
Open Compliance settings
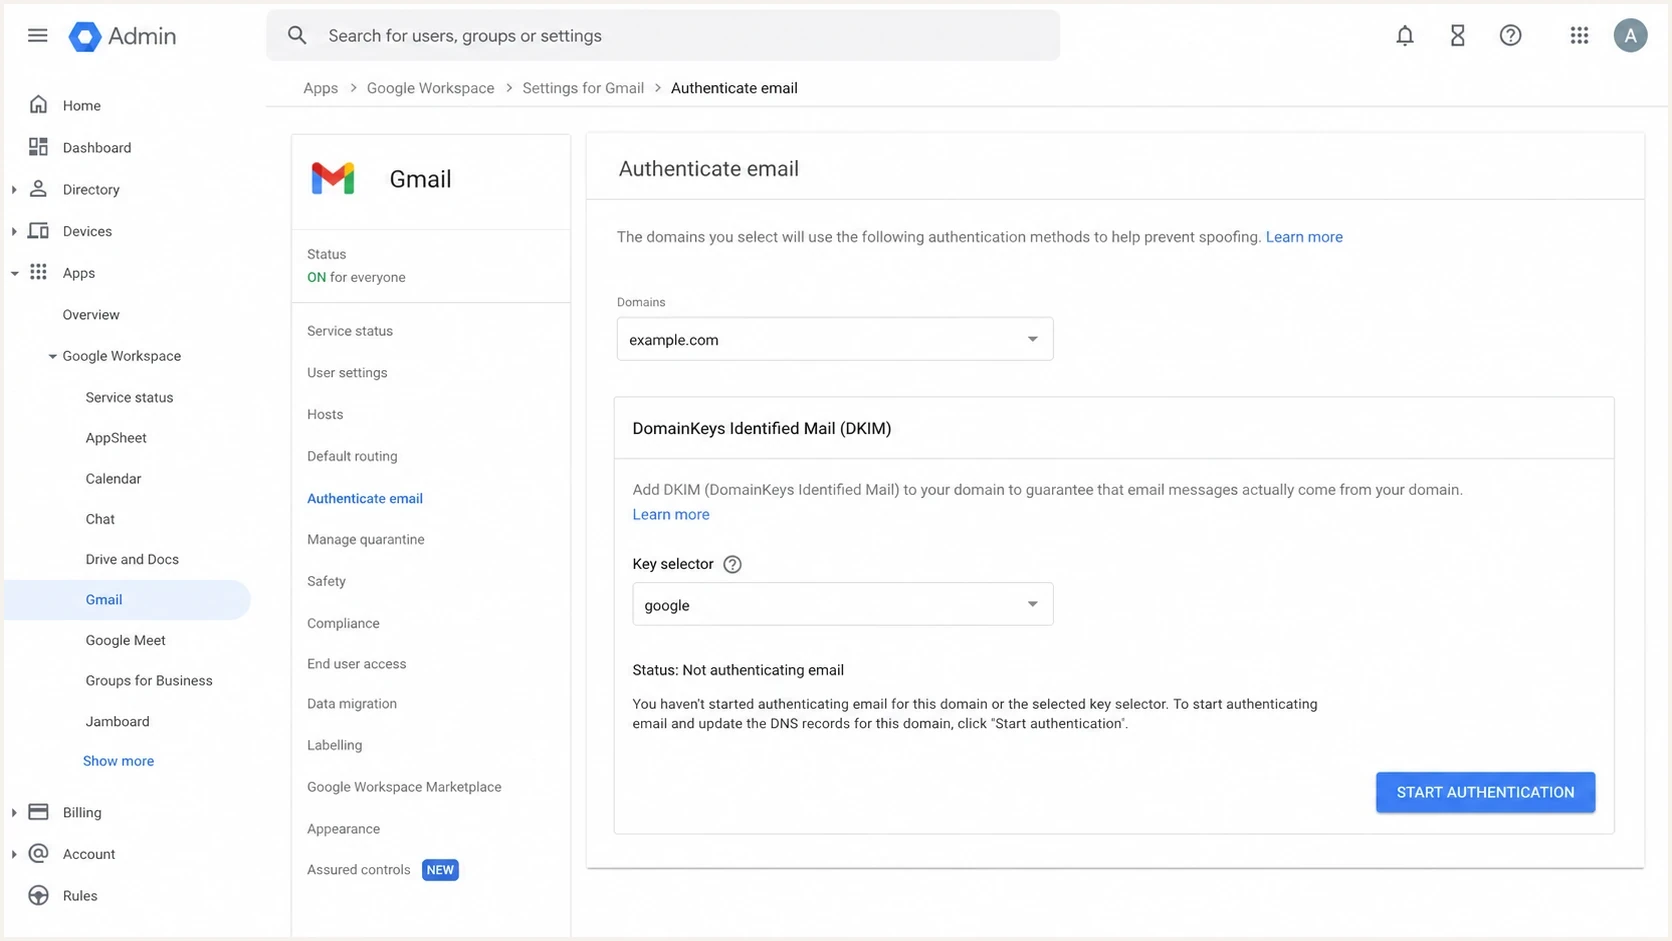343,623
